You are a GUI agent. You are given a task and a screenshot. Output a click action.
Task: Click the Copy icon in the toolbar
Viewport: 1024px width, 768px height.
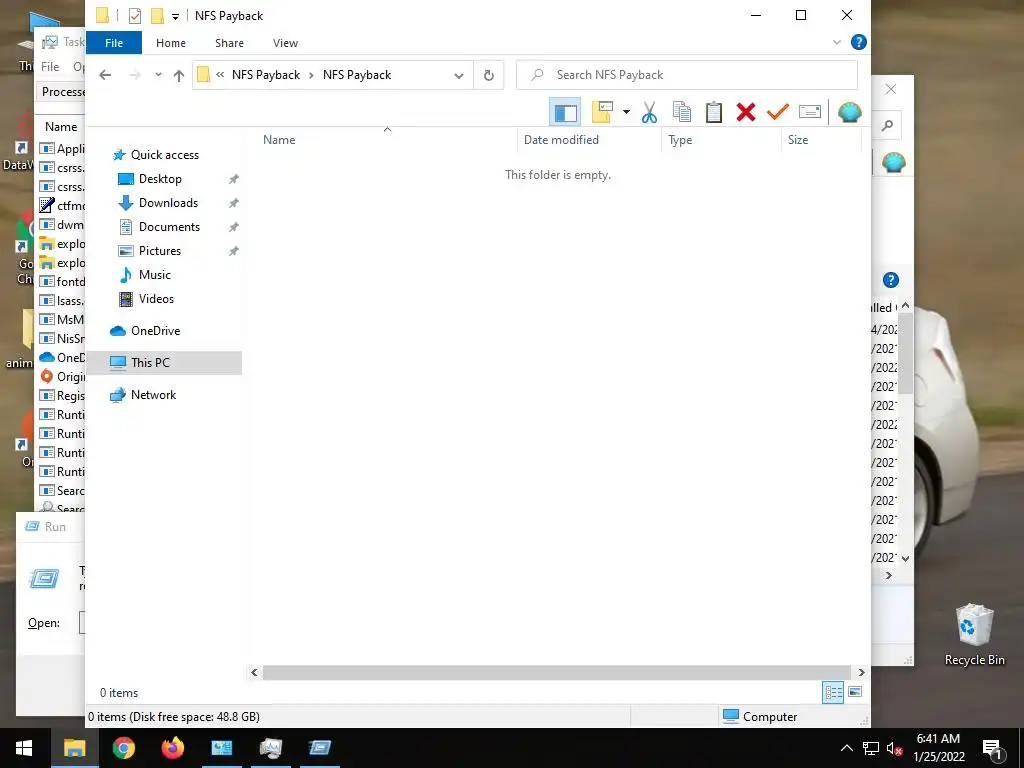coord(681,112)
